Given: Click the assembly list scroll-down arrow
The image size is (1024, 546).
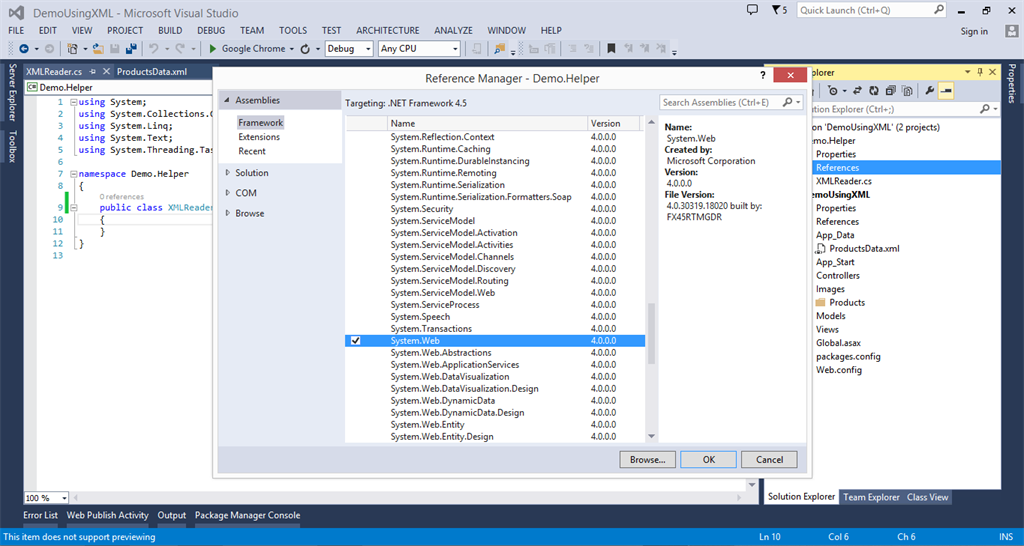Looking at the screenshot, I should (x=651, y=436).
